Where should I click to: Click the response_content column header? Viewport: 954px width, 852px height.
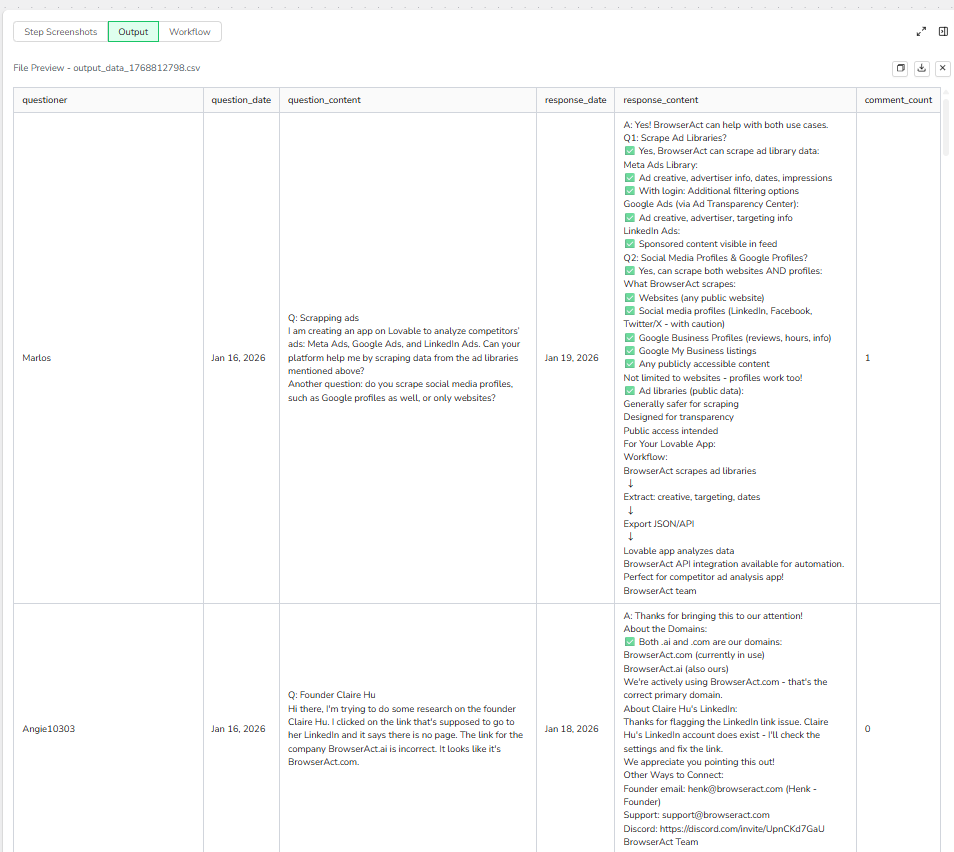pyautogui.click(x=660, y=100)
